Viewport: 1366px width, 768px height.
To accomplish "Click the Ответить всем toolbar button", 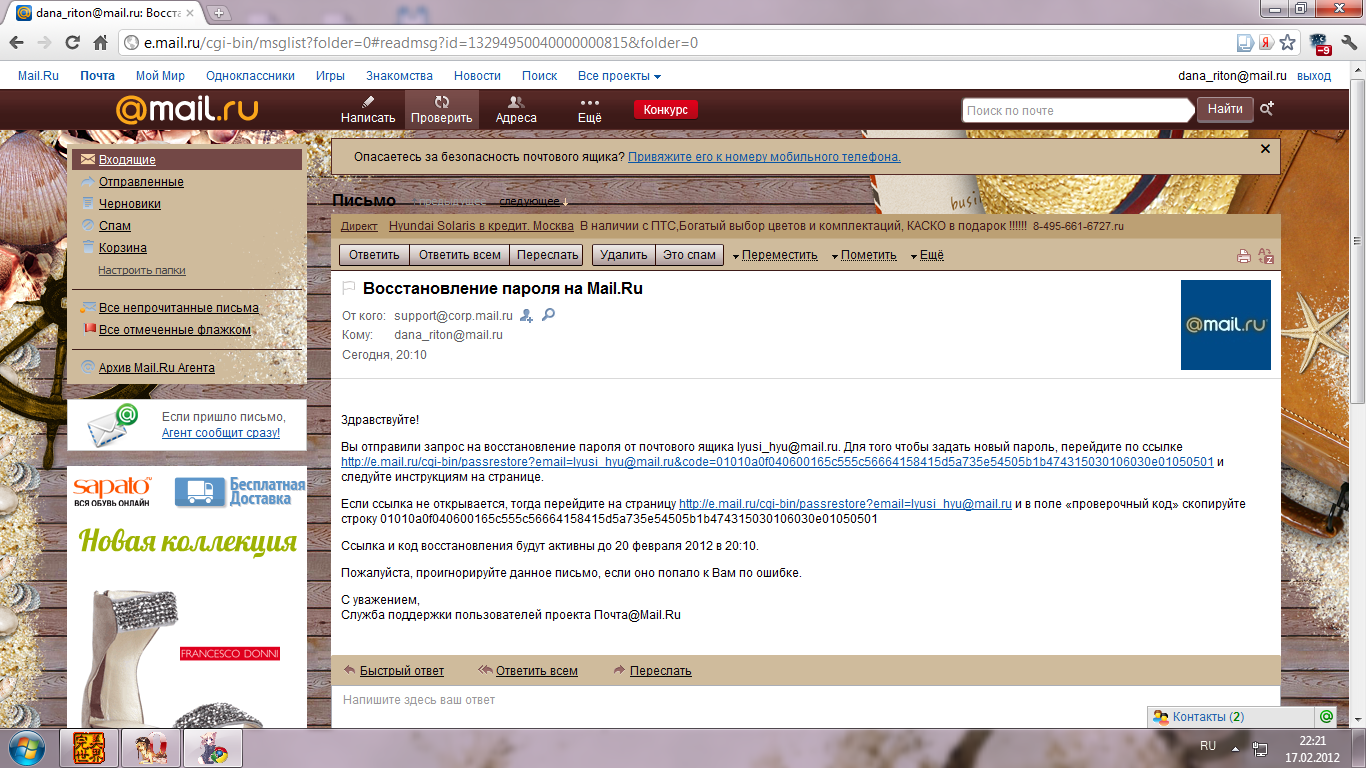I will 460,255.
